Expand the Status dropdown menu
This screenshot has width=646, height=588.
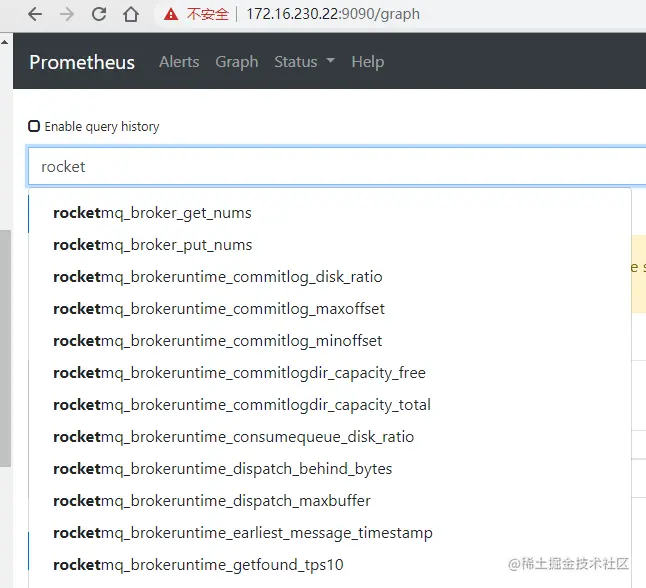coord(304,62)
